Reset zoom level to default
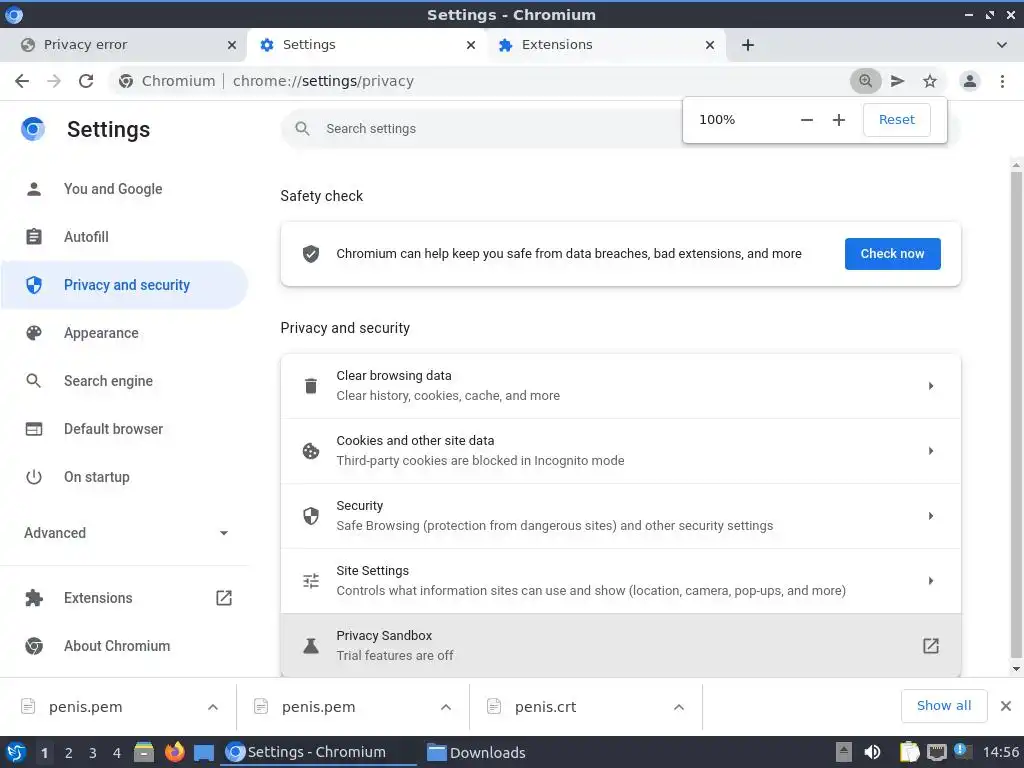The height and width of the screenshot is (768, 1024). coord(897,120)
